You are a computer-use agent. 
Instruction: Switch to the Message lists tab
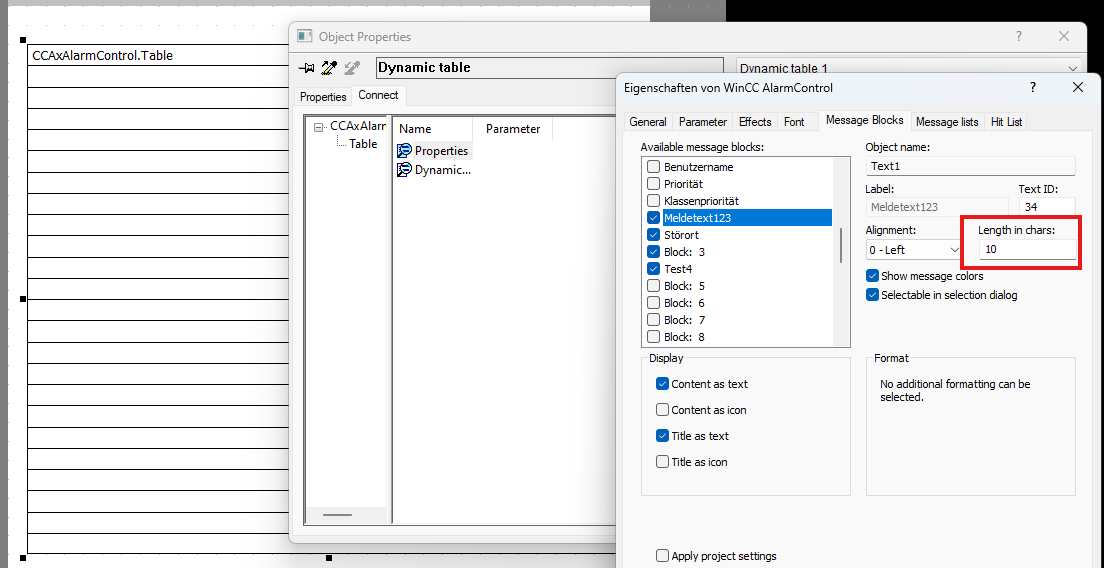coord(946,122)
